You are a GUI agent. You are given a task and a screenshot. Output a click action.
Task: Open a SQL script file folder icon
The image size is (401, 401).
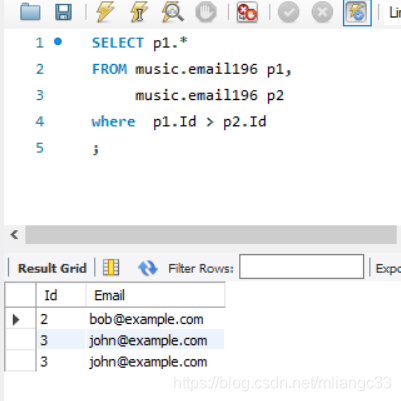(30, 12)
